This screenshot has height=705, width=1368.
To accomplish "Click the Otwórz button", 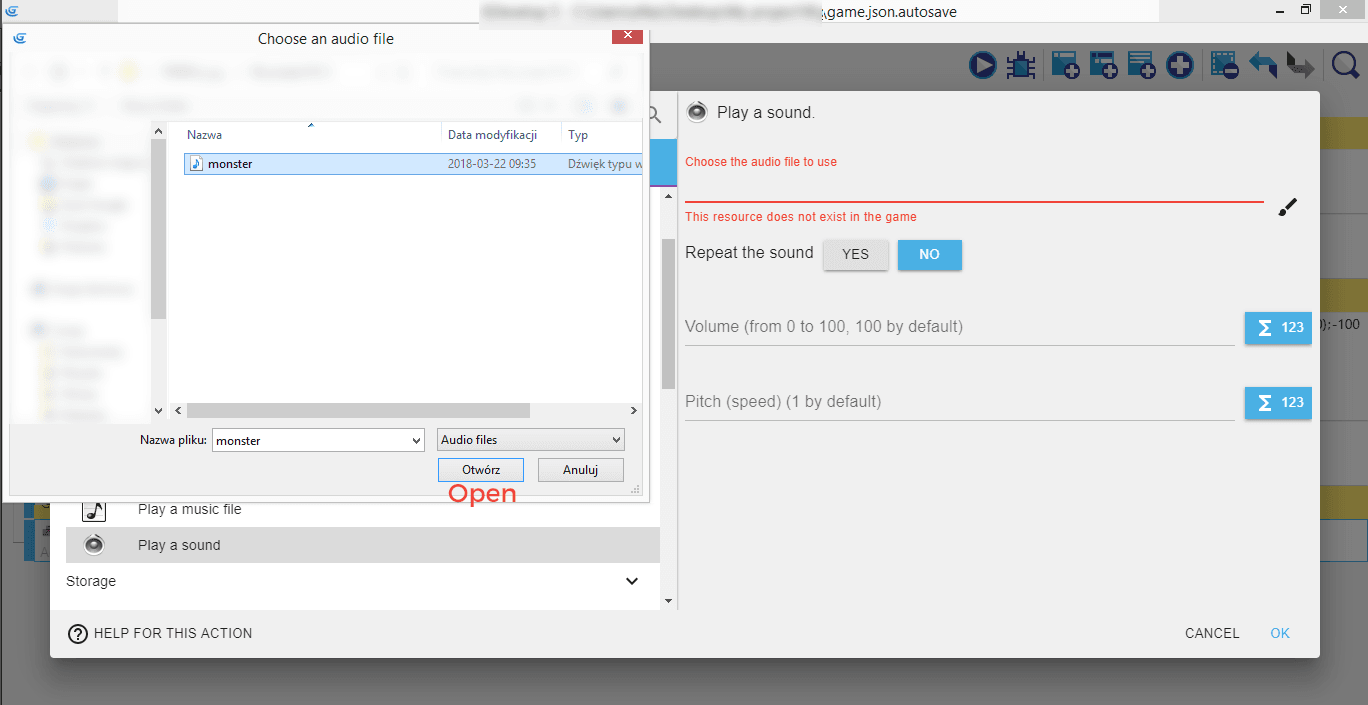I will [x=480, y=470].
